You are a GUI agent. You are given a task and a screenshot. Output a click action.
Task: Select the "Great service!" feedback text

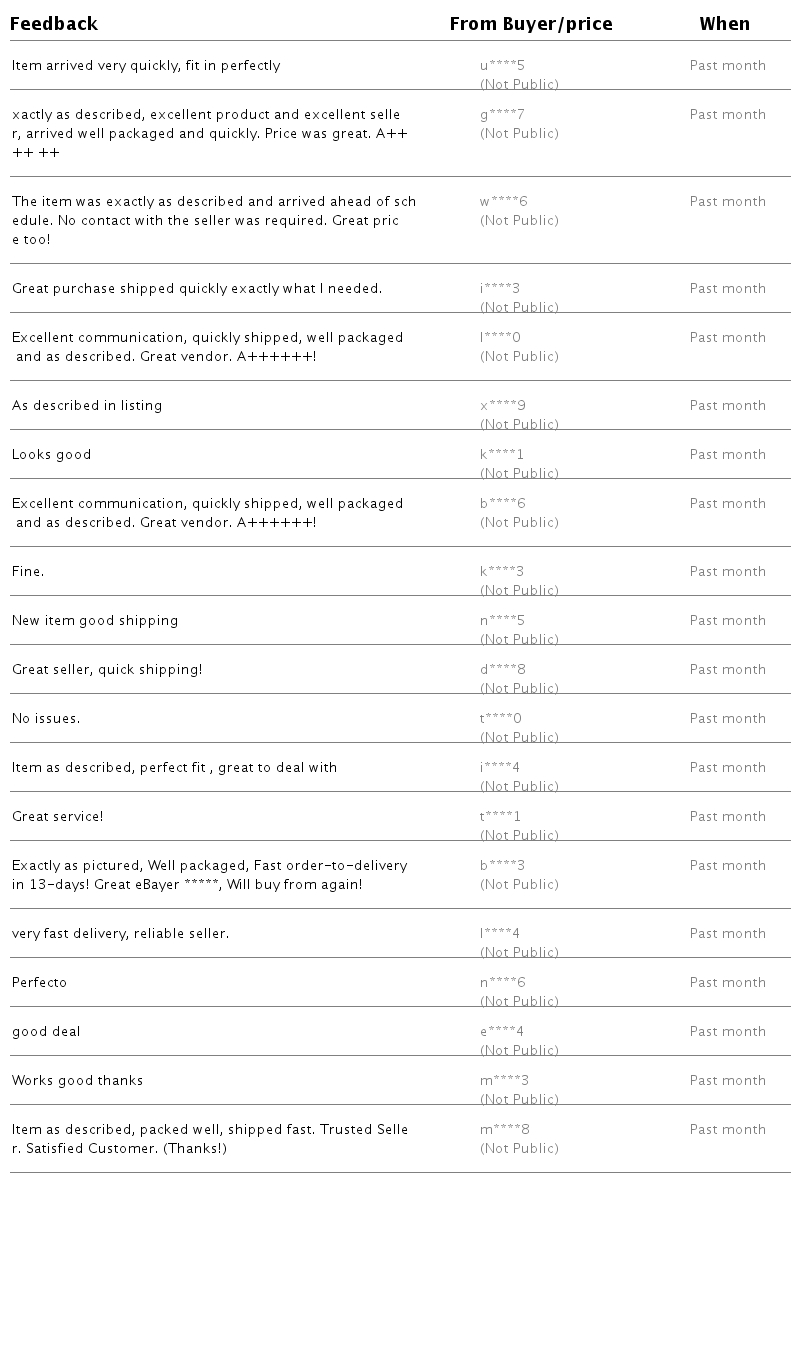coord(57,817)
